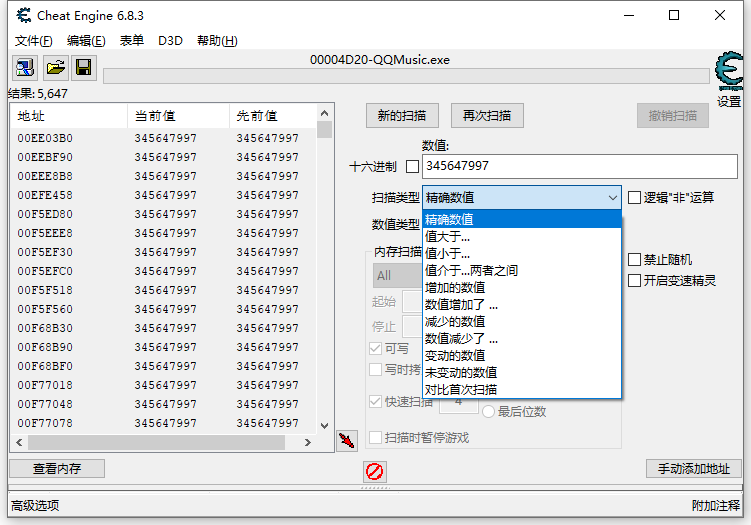This screenshot has width=751, height=525.
Task: Toggle the 逻辑"非"运算 checkbox
Action: point(634,197)
